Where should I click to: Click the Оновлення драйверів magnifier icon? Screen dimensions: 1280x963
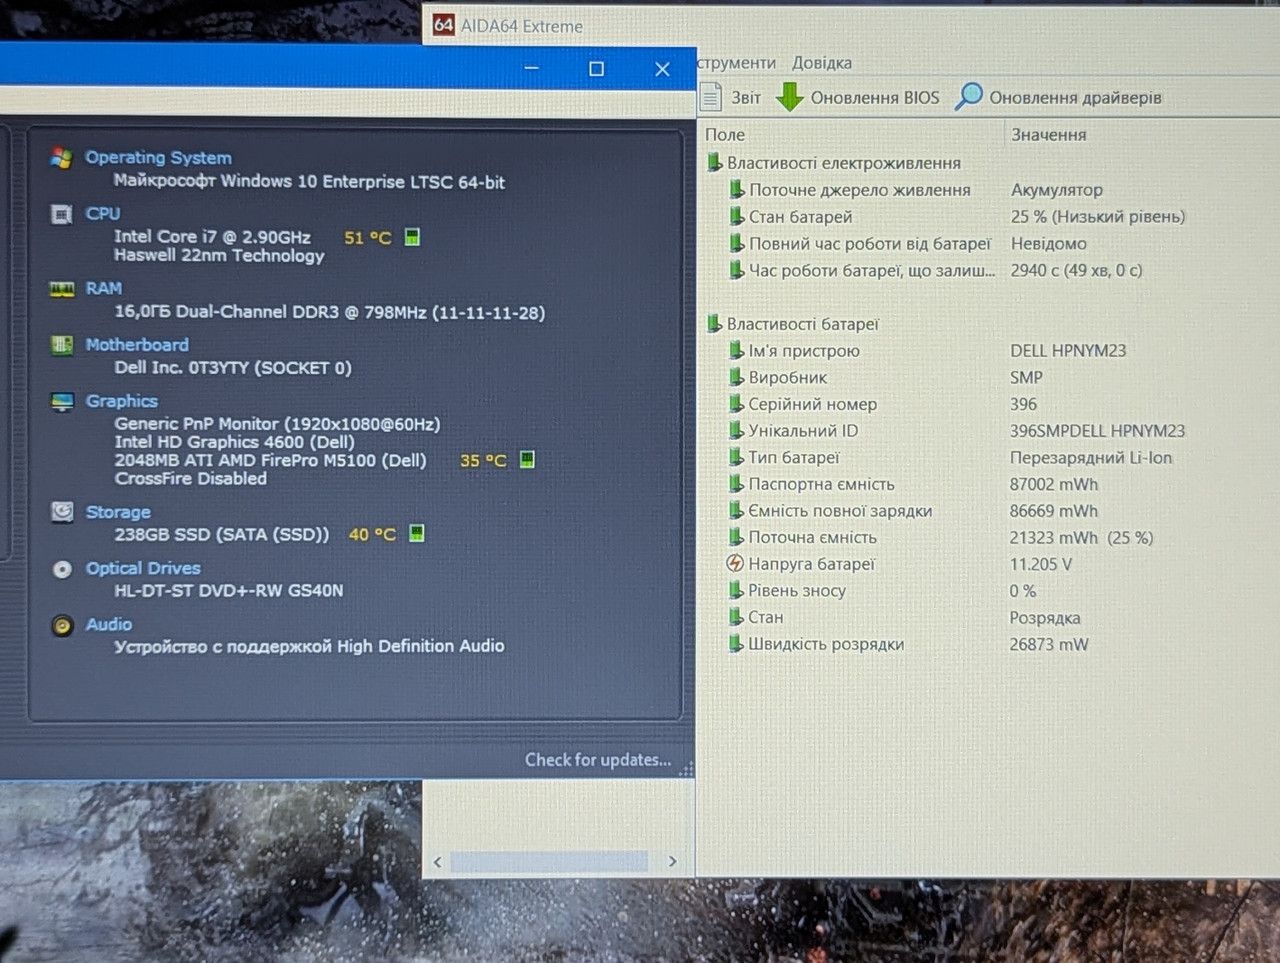click(969, 96)
